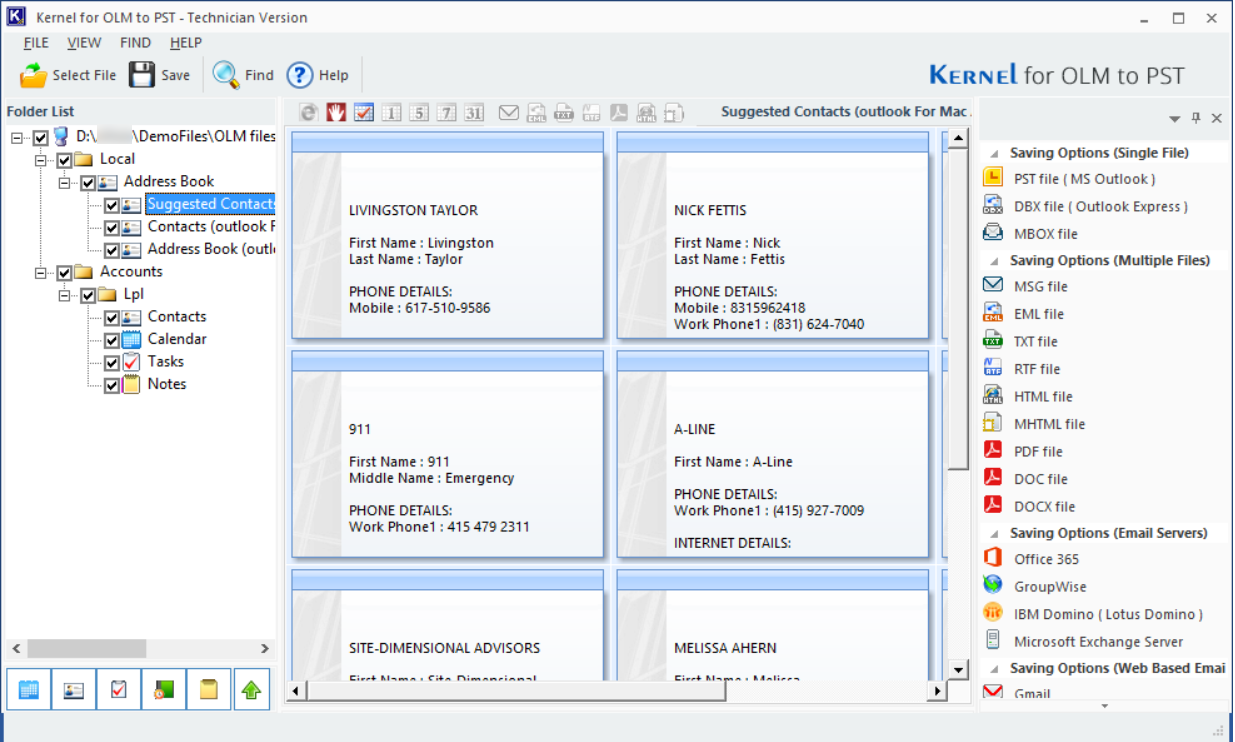The height and width of the screenshot is (742, 1235).
Task: Open the VIEW menu
Action: (84, 43)
